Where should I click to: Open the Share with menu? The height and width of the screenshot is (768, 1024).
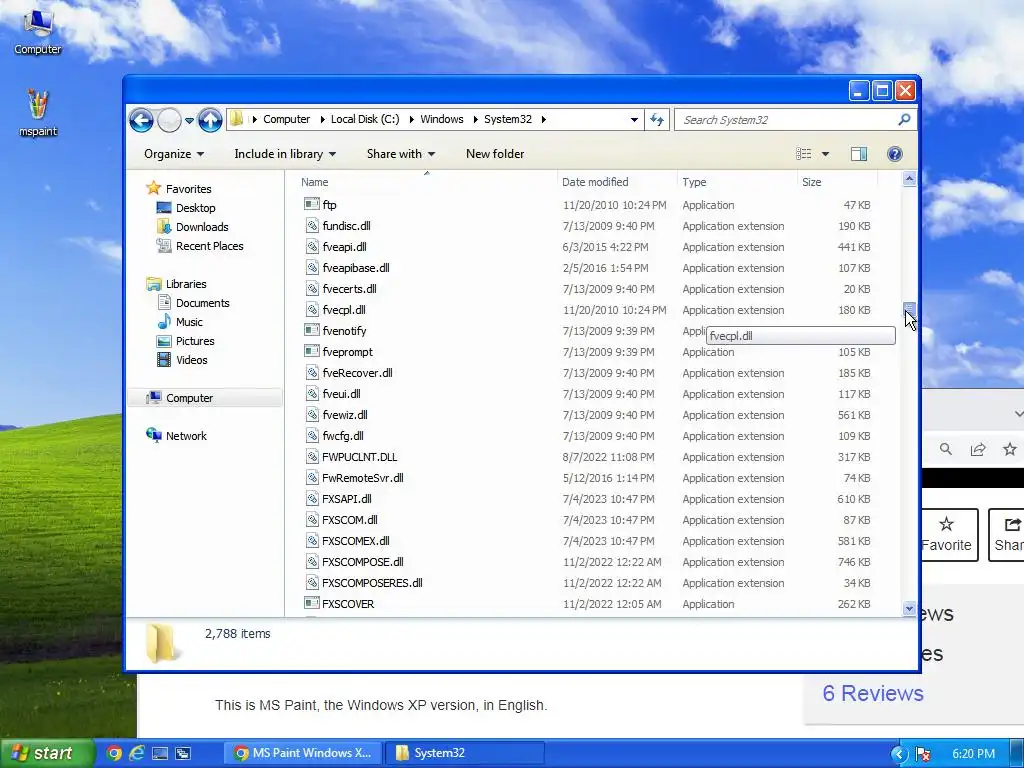[400, 154]
